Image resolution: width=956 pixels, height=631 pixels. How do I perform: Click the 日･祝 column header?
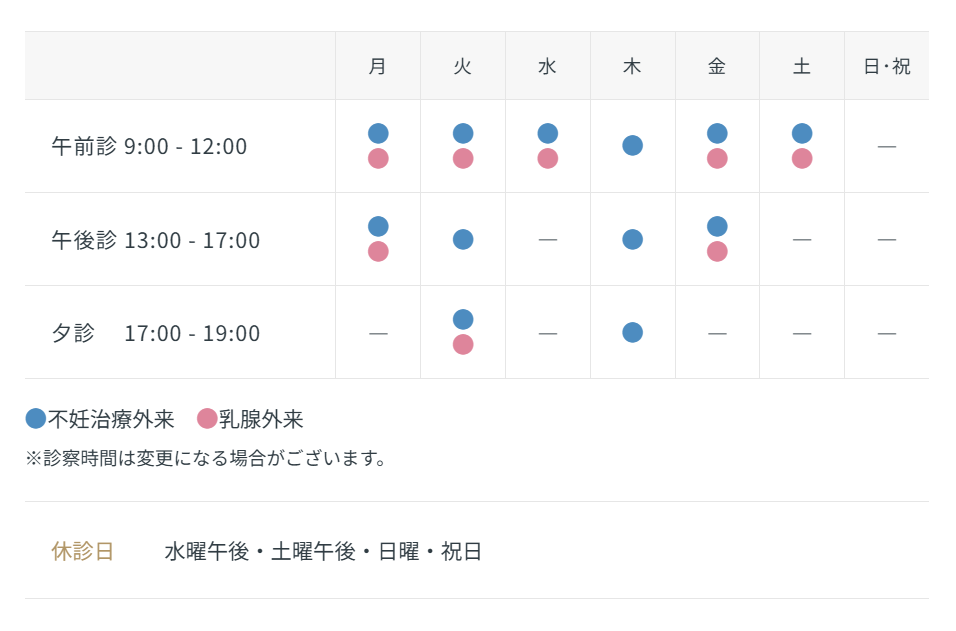[x=886, y=66]
